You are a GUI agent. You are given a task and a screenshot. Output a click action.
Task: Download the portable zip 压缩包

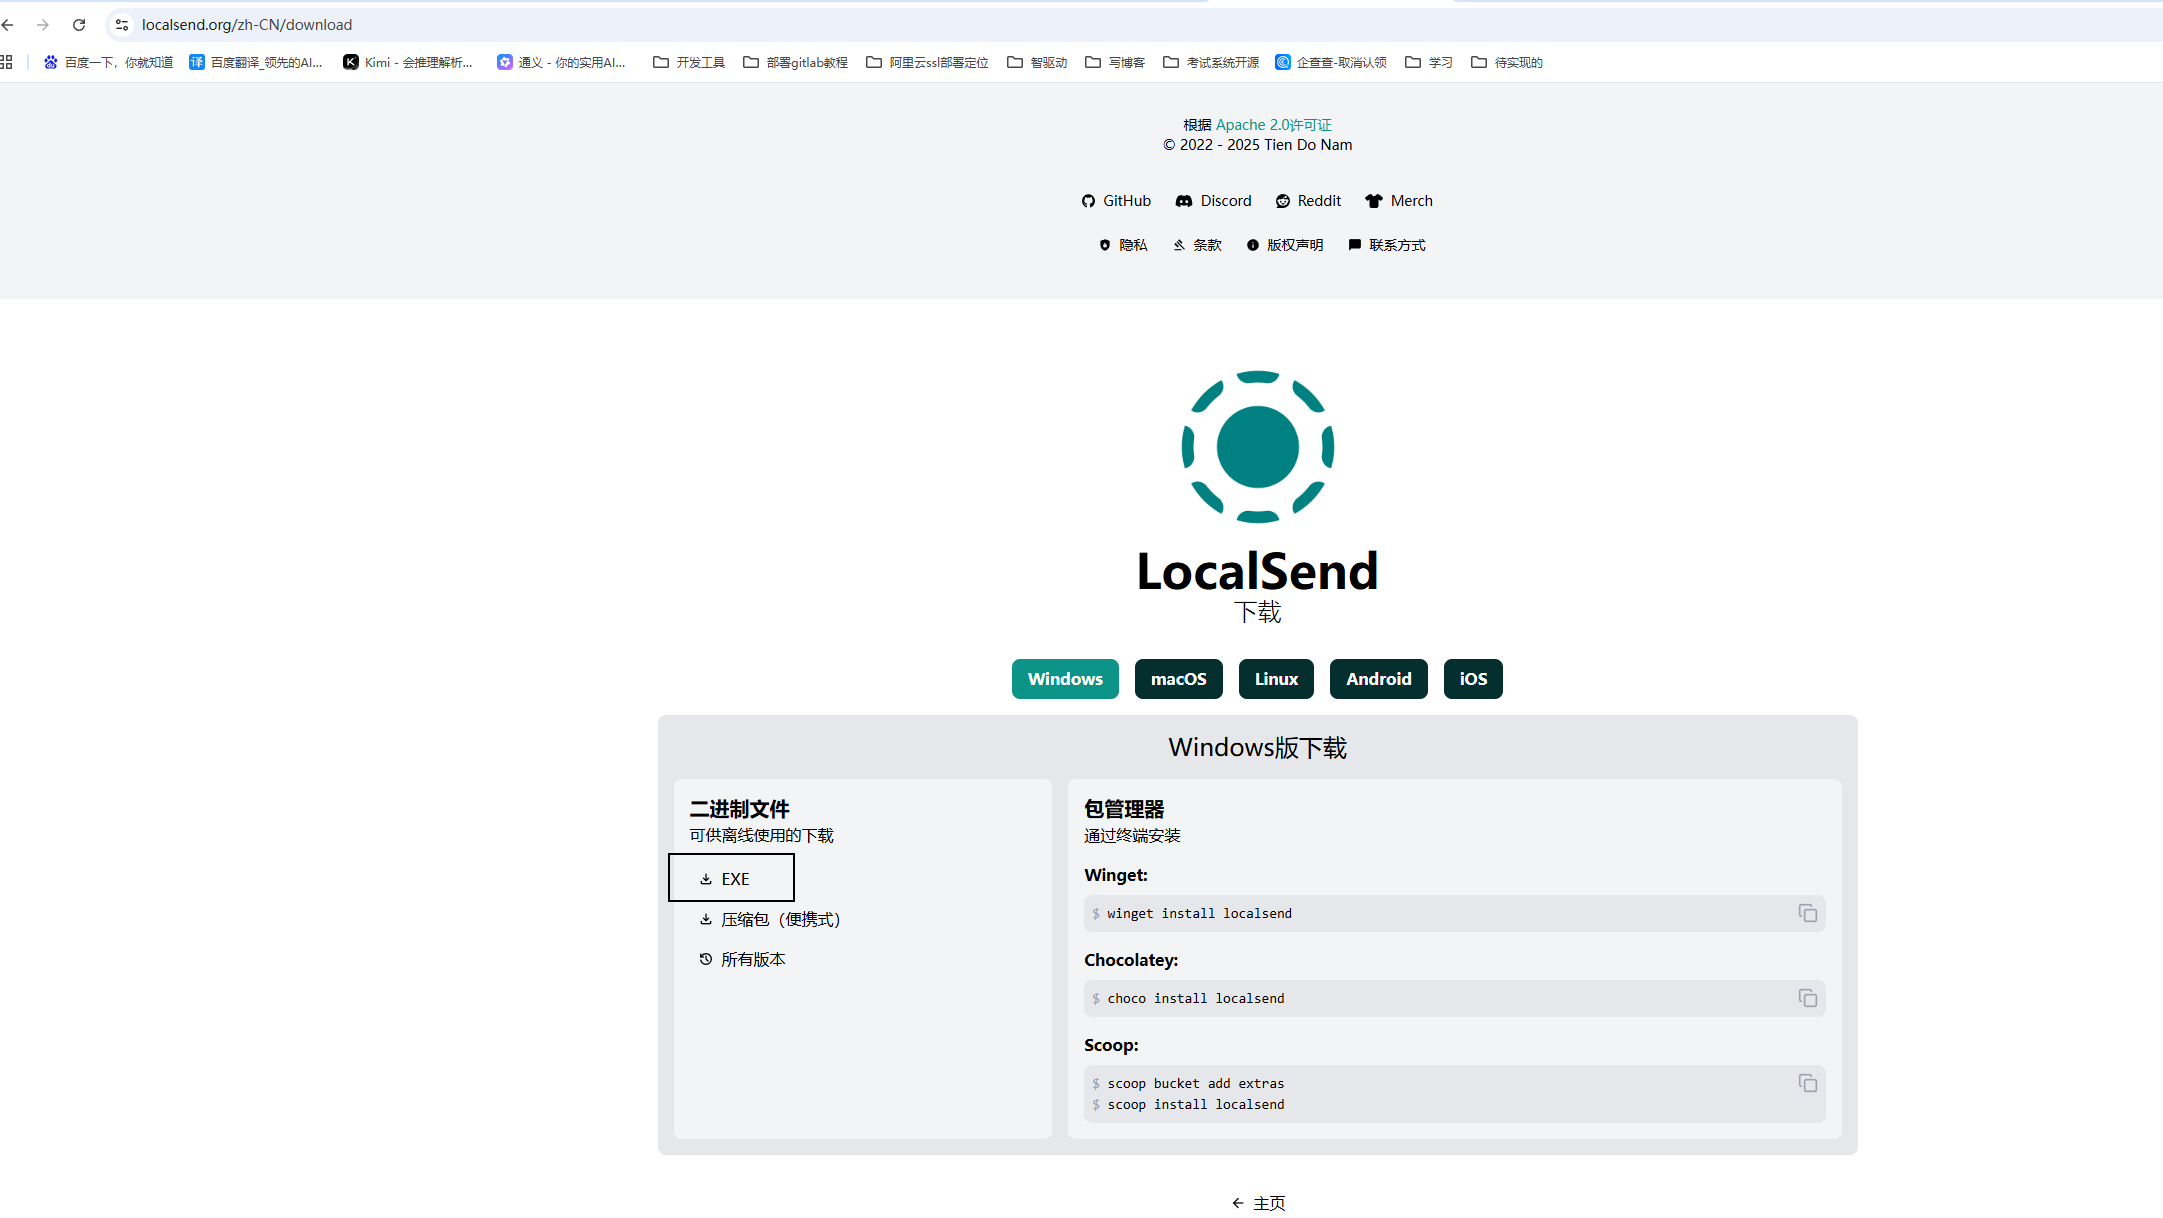point(770,919)
